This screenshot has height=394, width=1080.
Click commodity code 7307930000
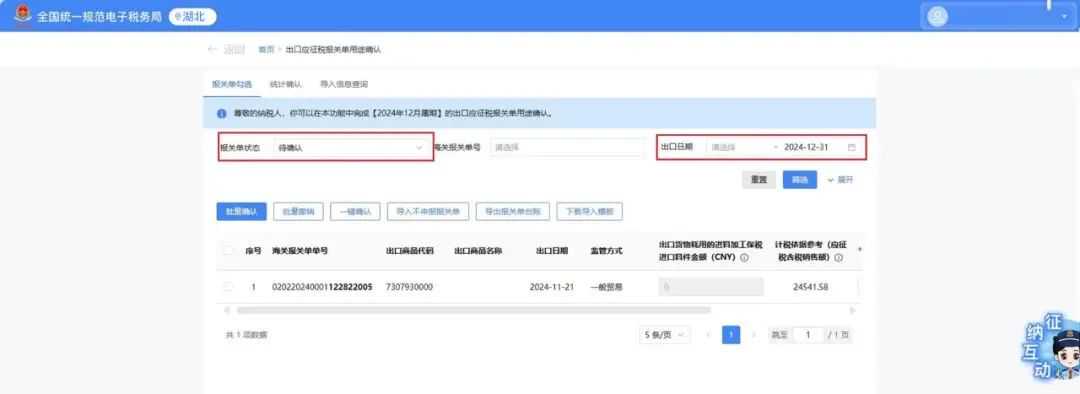tap(409, 287)
